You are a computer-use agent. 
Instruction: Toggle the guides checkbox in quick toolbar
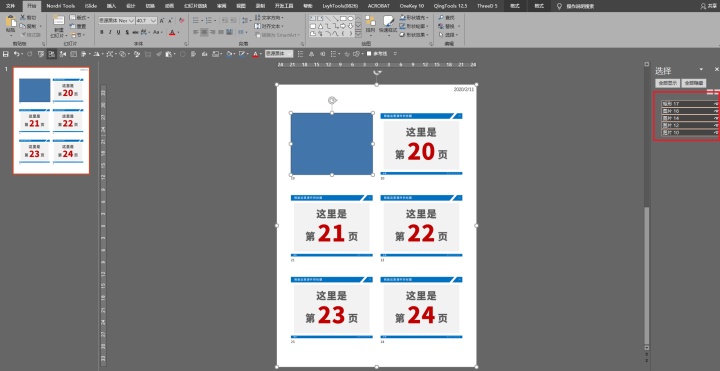coord(369,54)
